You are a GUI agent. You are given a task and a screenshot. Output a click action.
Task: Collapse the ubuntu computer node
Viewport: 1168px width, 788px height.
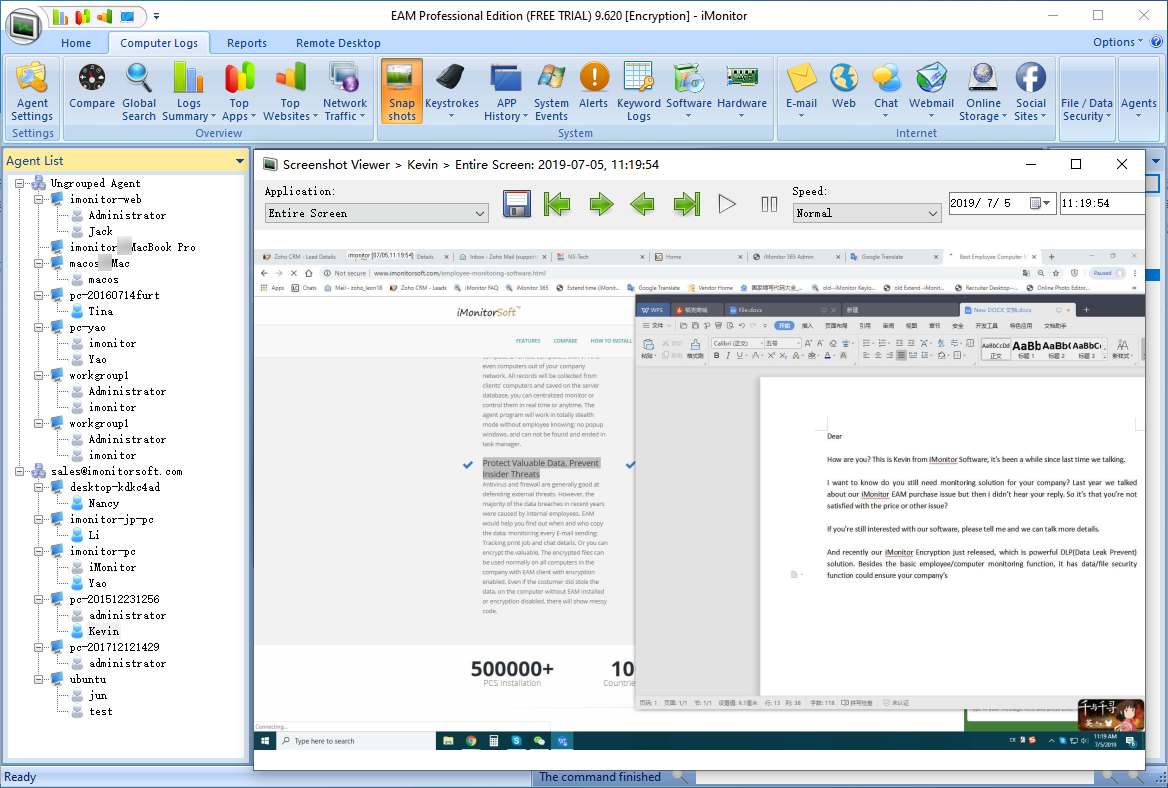tap(39, 679)
